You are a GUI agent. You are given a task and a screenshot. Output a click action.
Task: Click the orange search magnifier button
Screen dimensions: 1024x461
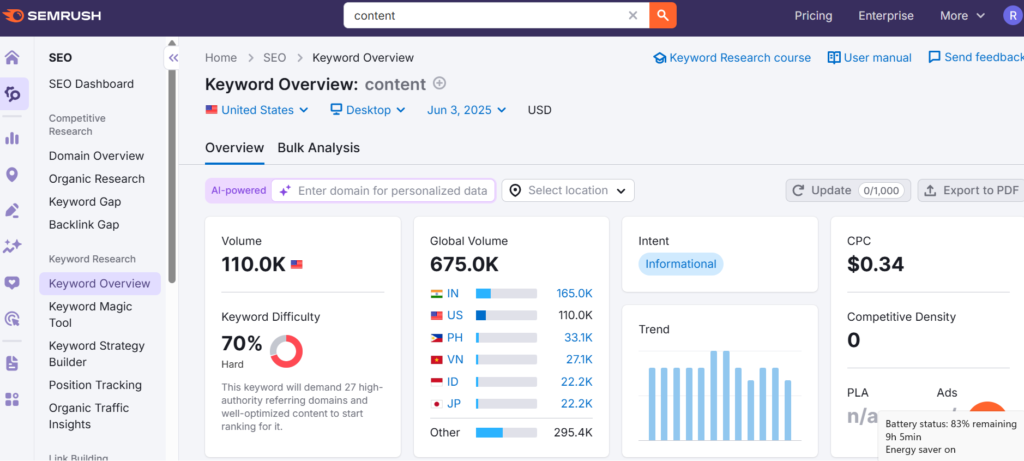[663, 16]
